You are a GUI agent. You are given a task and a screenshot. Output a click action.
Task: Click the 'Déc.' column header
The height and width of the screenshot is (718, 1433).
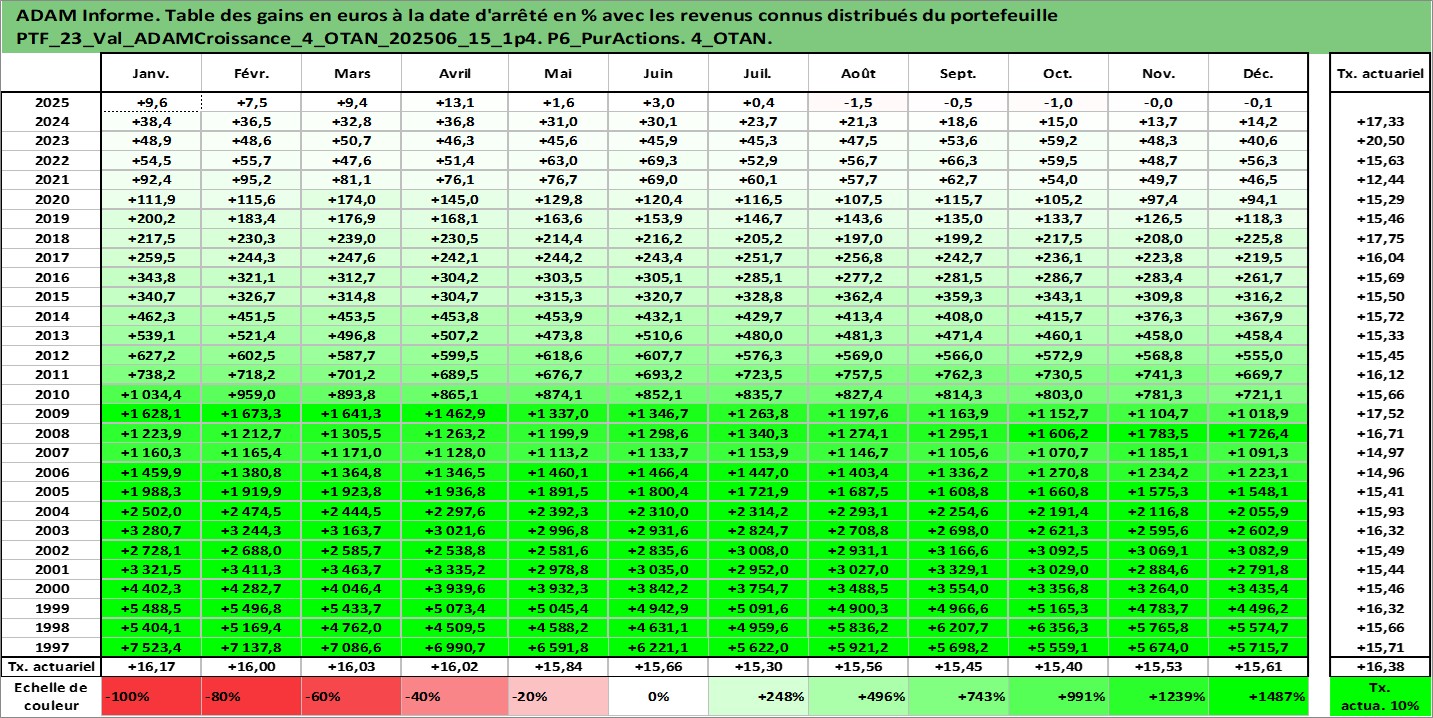pyautogui.click(x=1258, y=74)
